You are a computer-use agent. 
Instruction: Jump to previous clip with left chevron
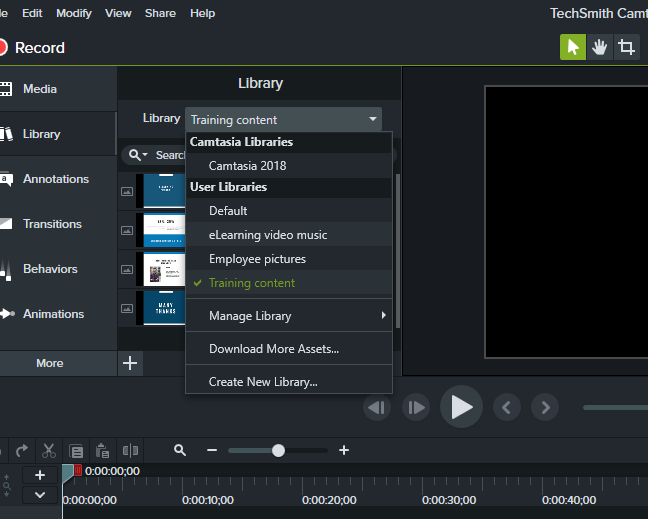pyautogui.click(x=507, y=407)
